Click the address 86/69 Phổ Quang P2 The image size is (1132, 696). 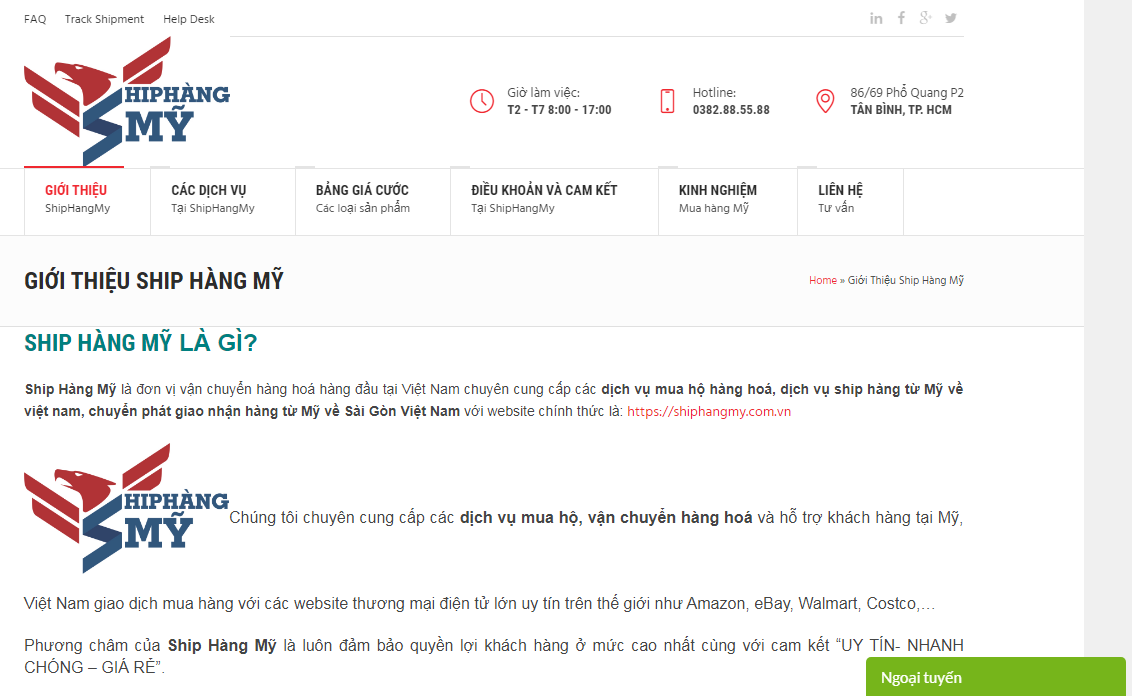(907, 92)
